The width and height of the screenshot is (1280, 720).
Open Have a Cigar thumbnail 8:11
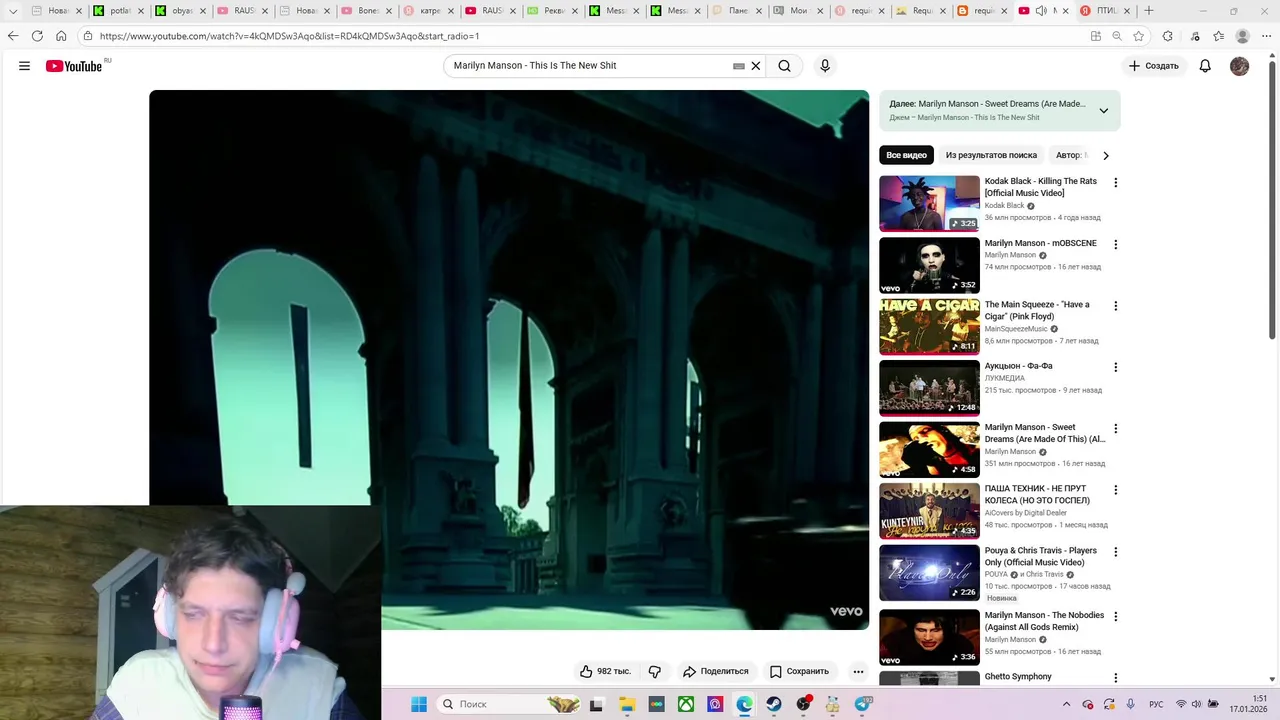tap(929, 326)
